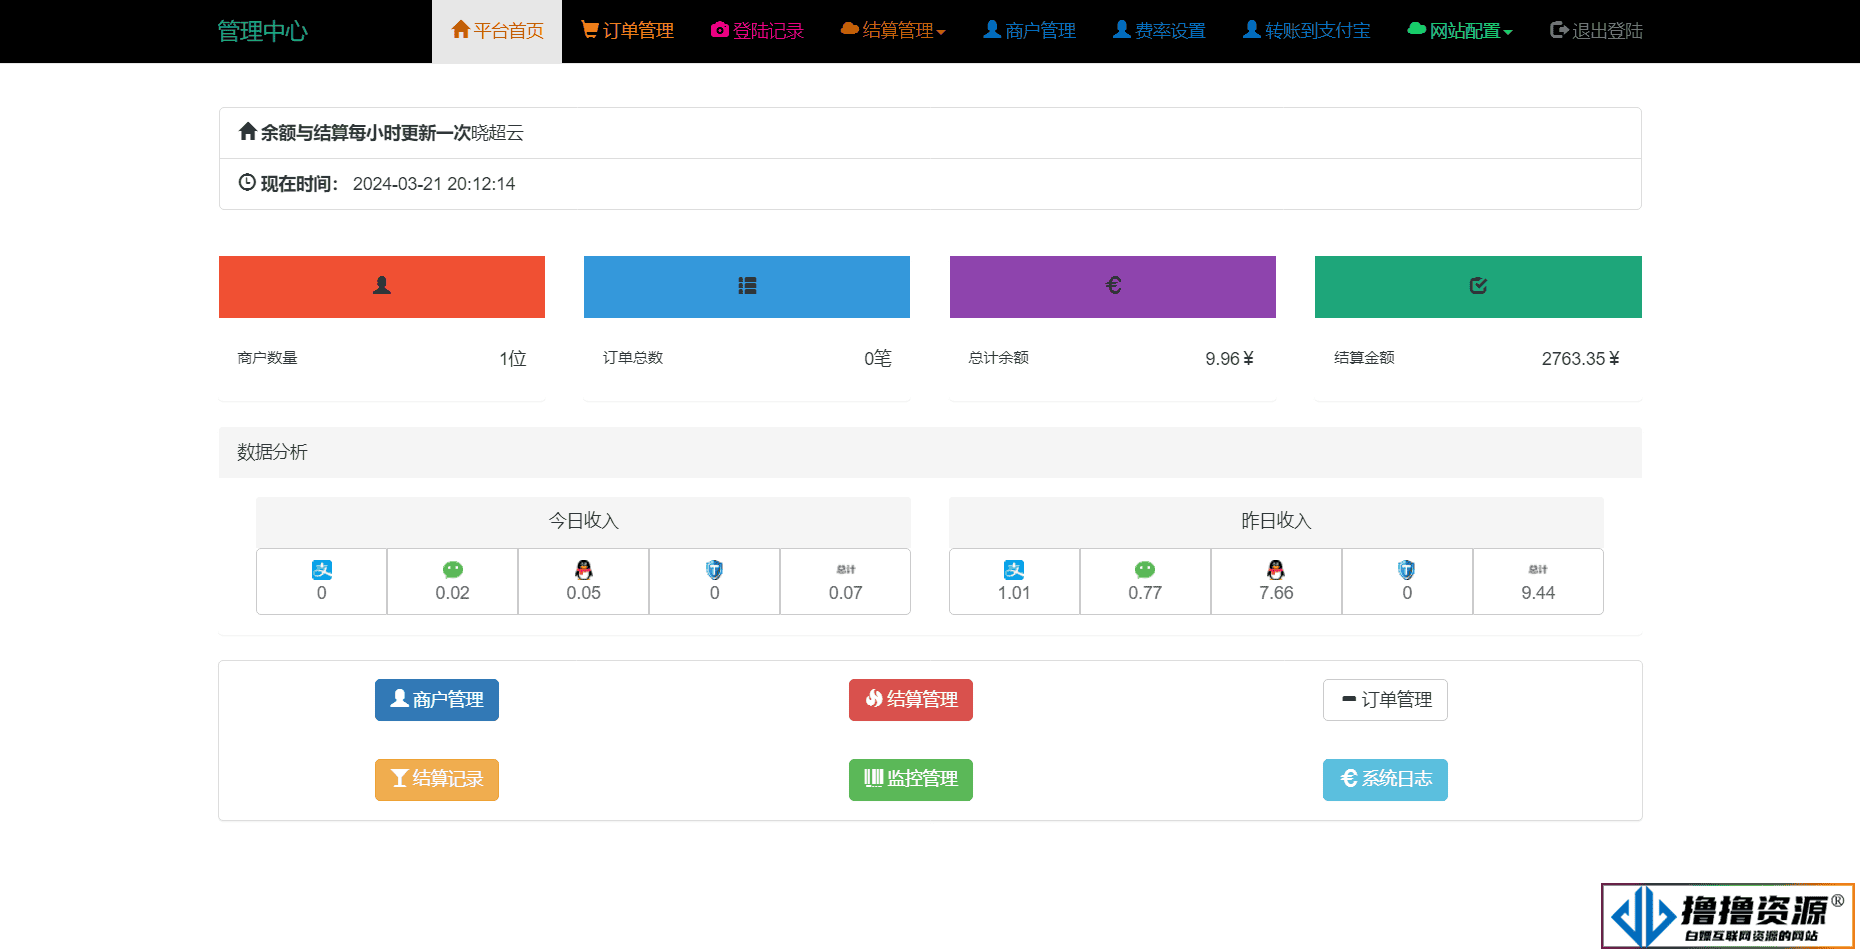Screen dimensions: 1860x949
Task: Click 总计 icon under 今日收入
Action: pos(846,570)
